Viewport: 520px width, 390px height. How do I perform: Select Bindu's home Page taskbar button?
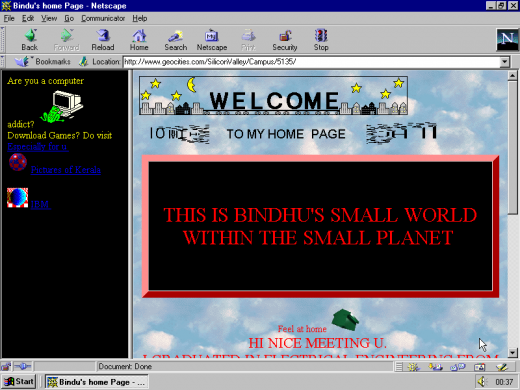tap(96, 382)
